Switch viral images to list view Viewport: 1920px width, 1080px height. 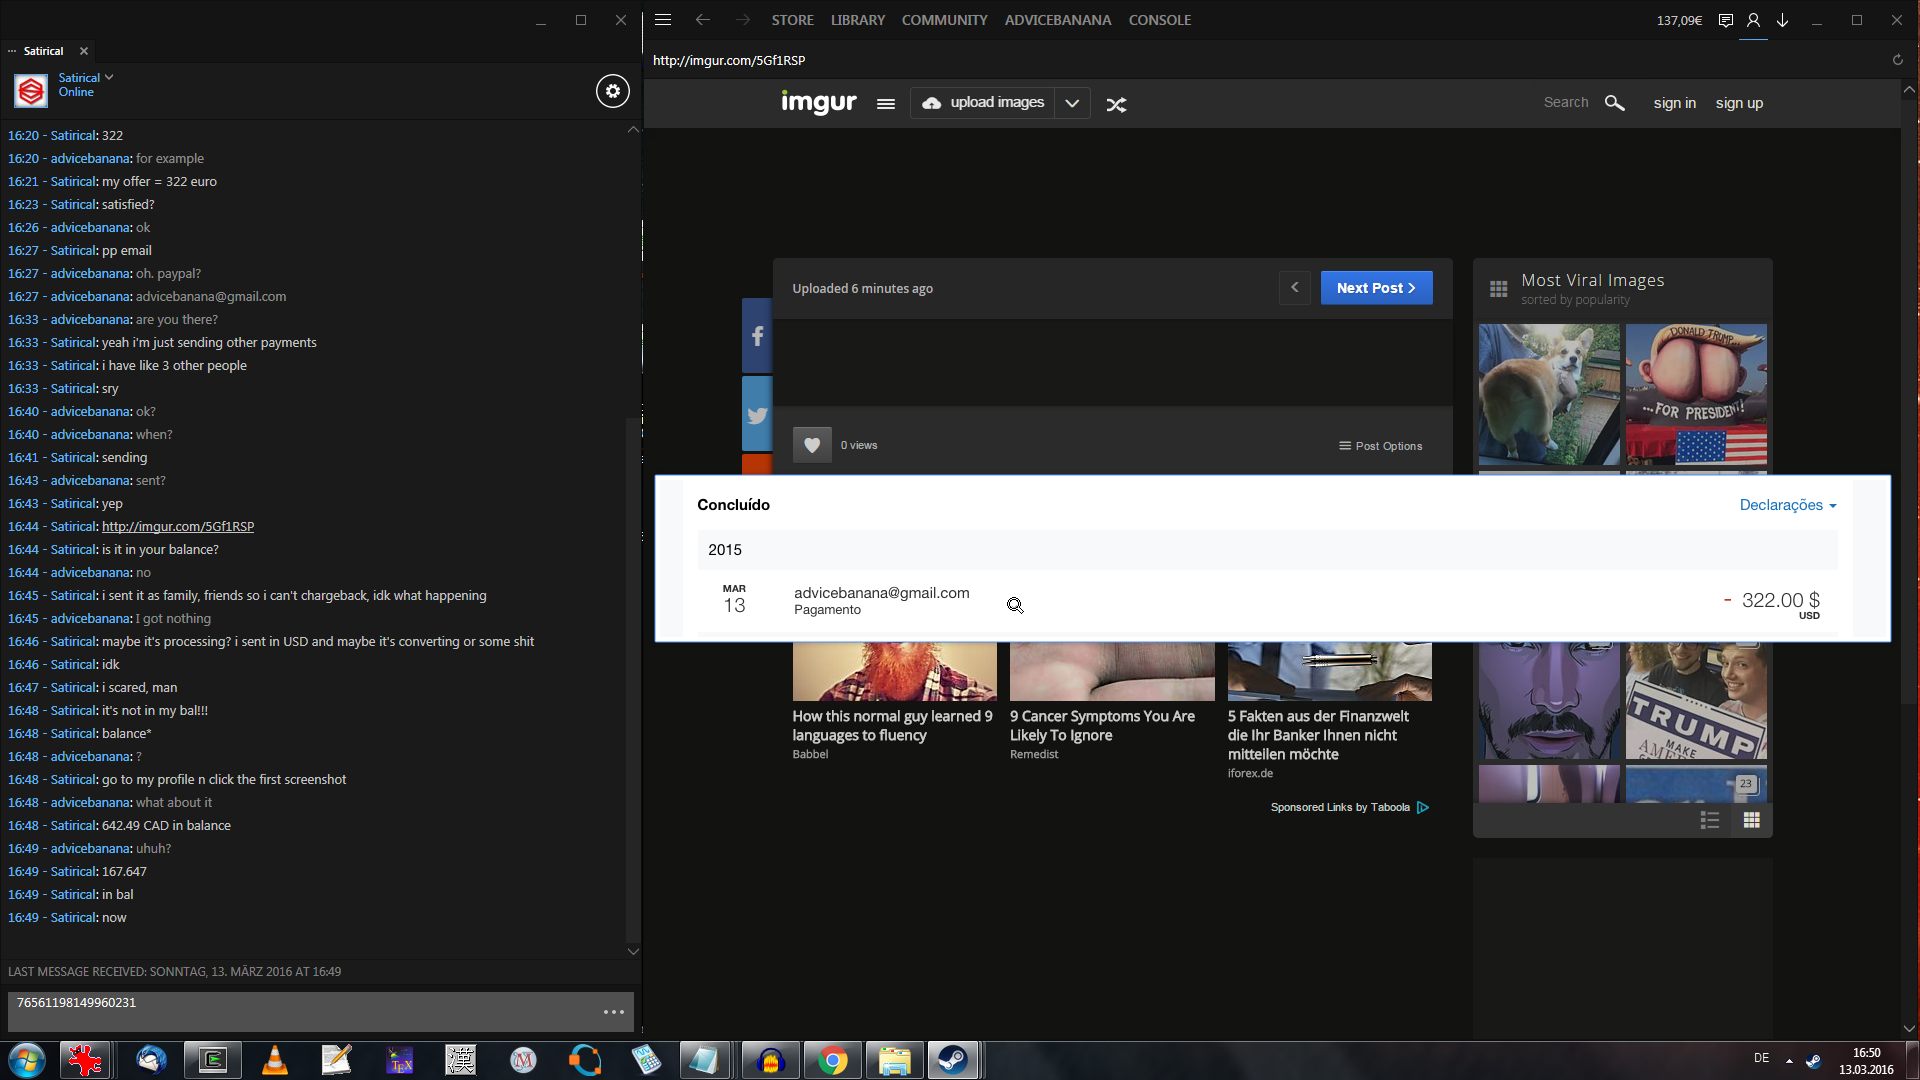click(x=1710, y=820)
